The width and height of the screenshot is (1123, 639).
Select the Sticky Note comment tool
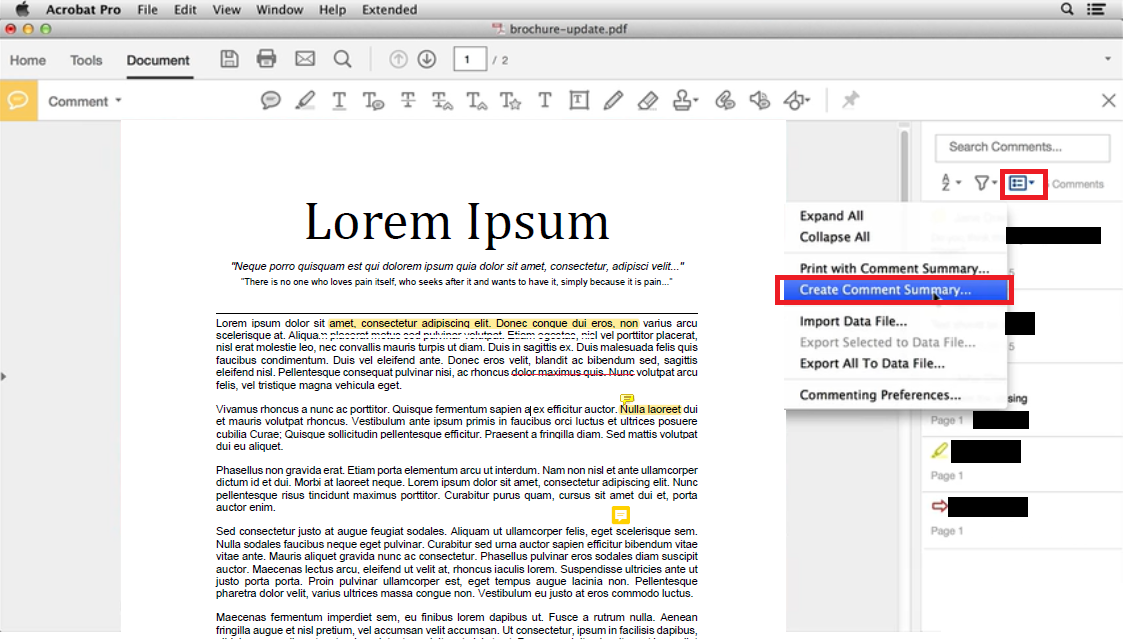(x=270, y=100)
